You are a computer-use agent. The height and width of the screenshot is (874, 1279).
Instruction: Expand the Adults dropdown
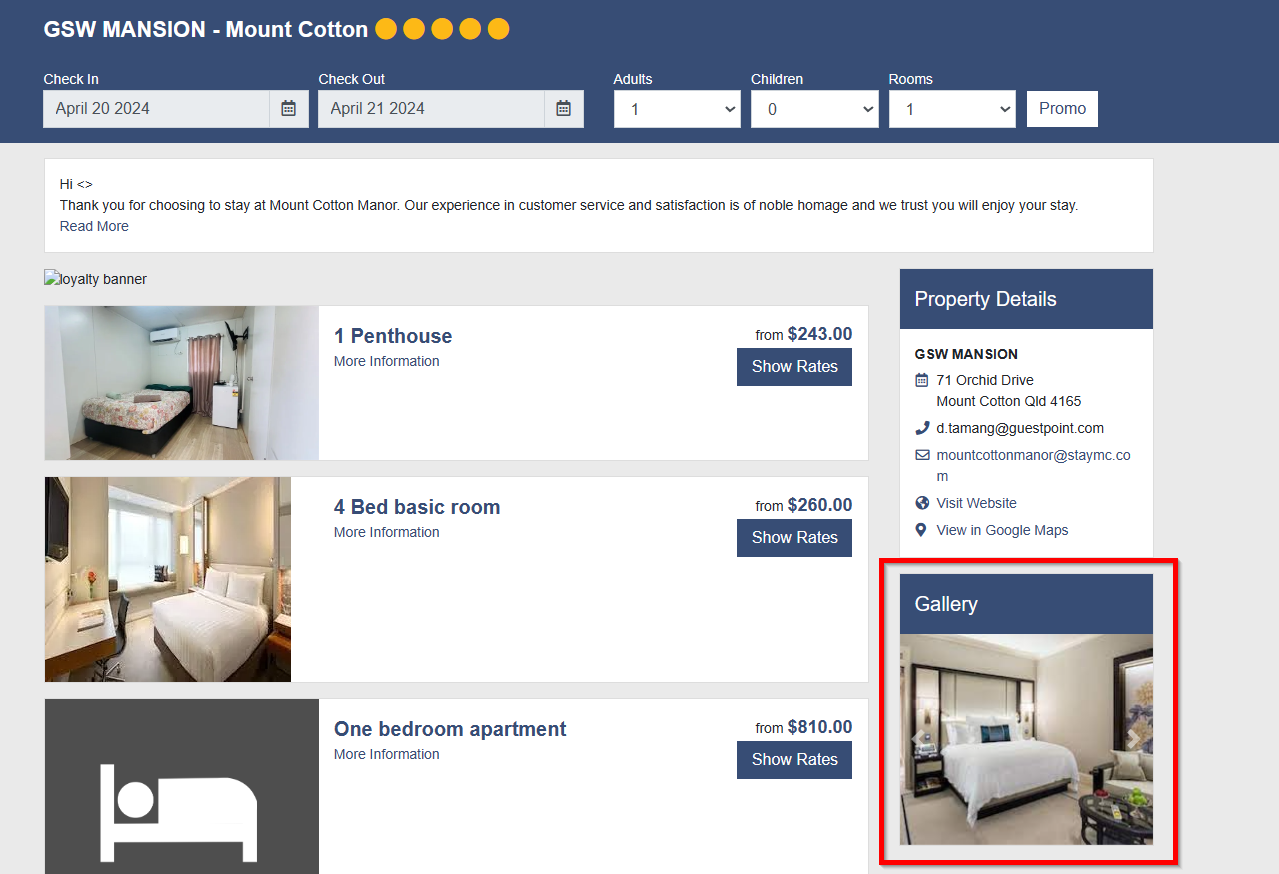pyautogui.click(x=677, y=109)
